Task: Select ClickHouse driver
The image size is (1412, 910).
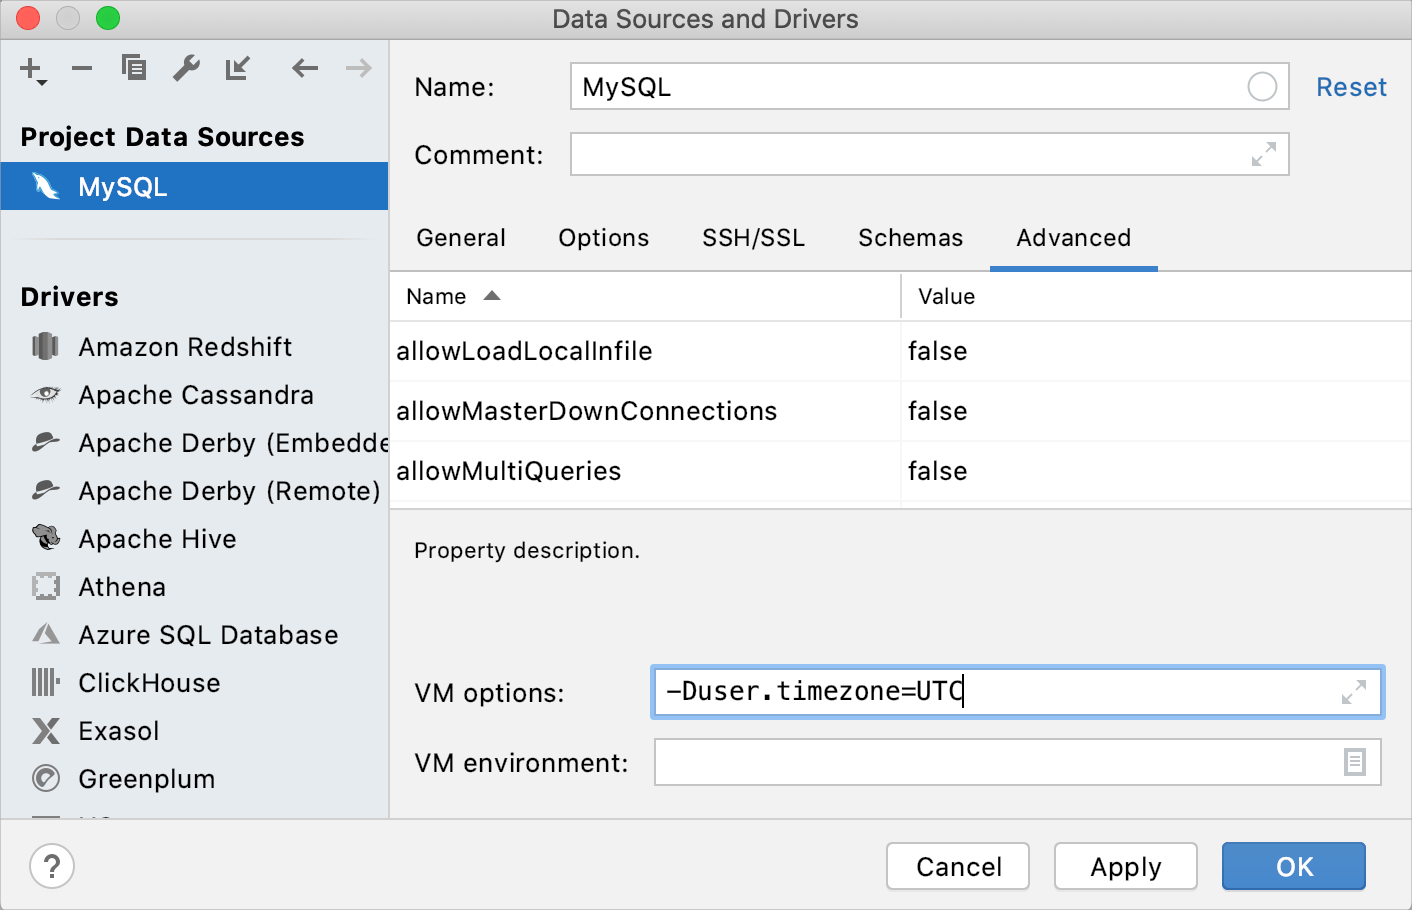Action: 194,682
